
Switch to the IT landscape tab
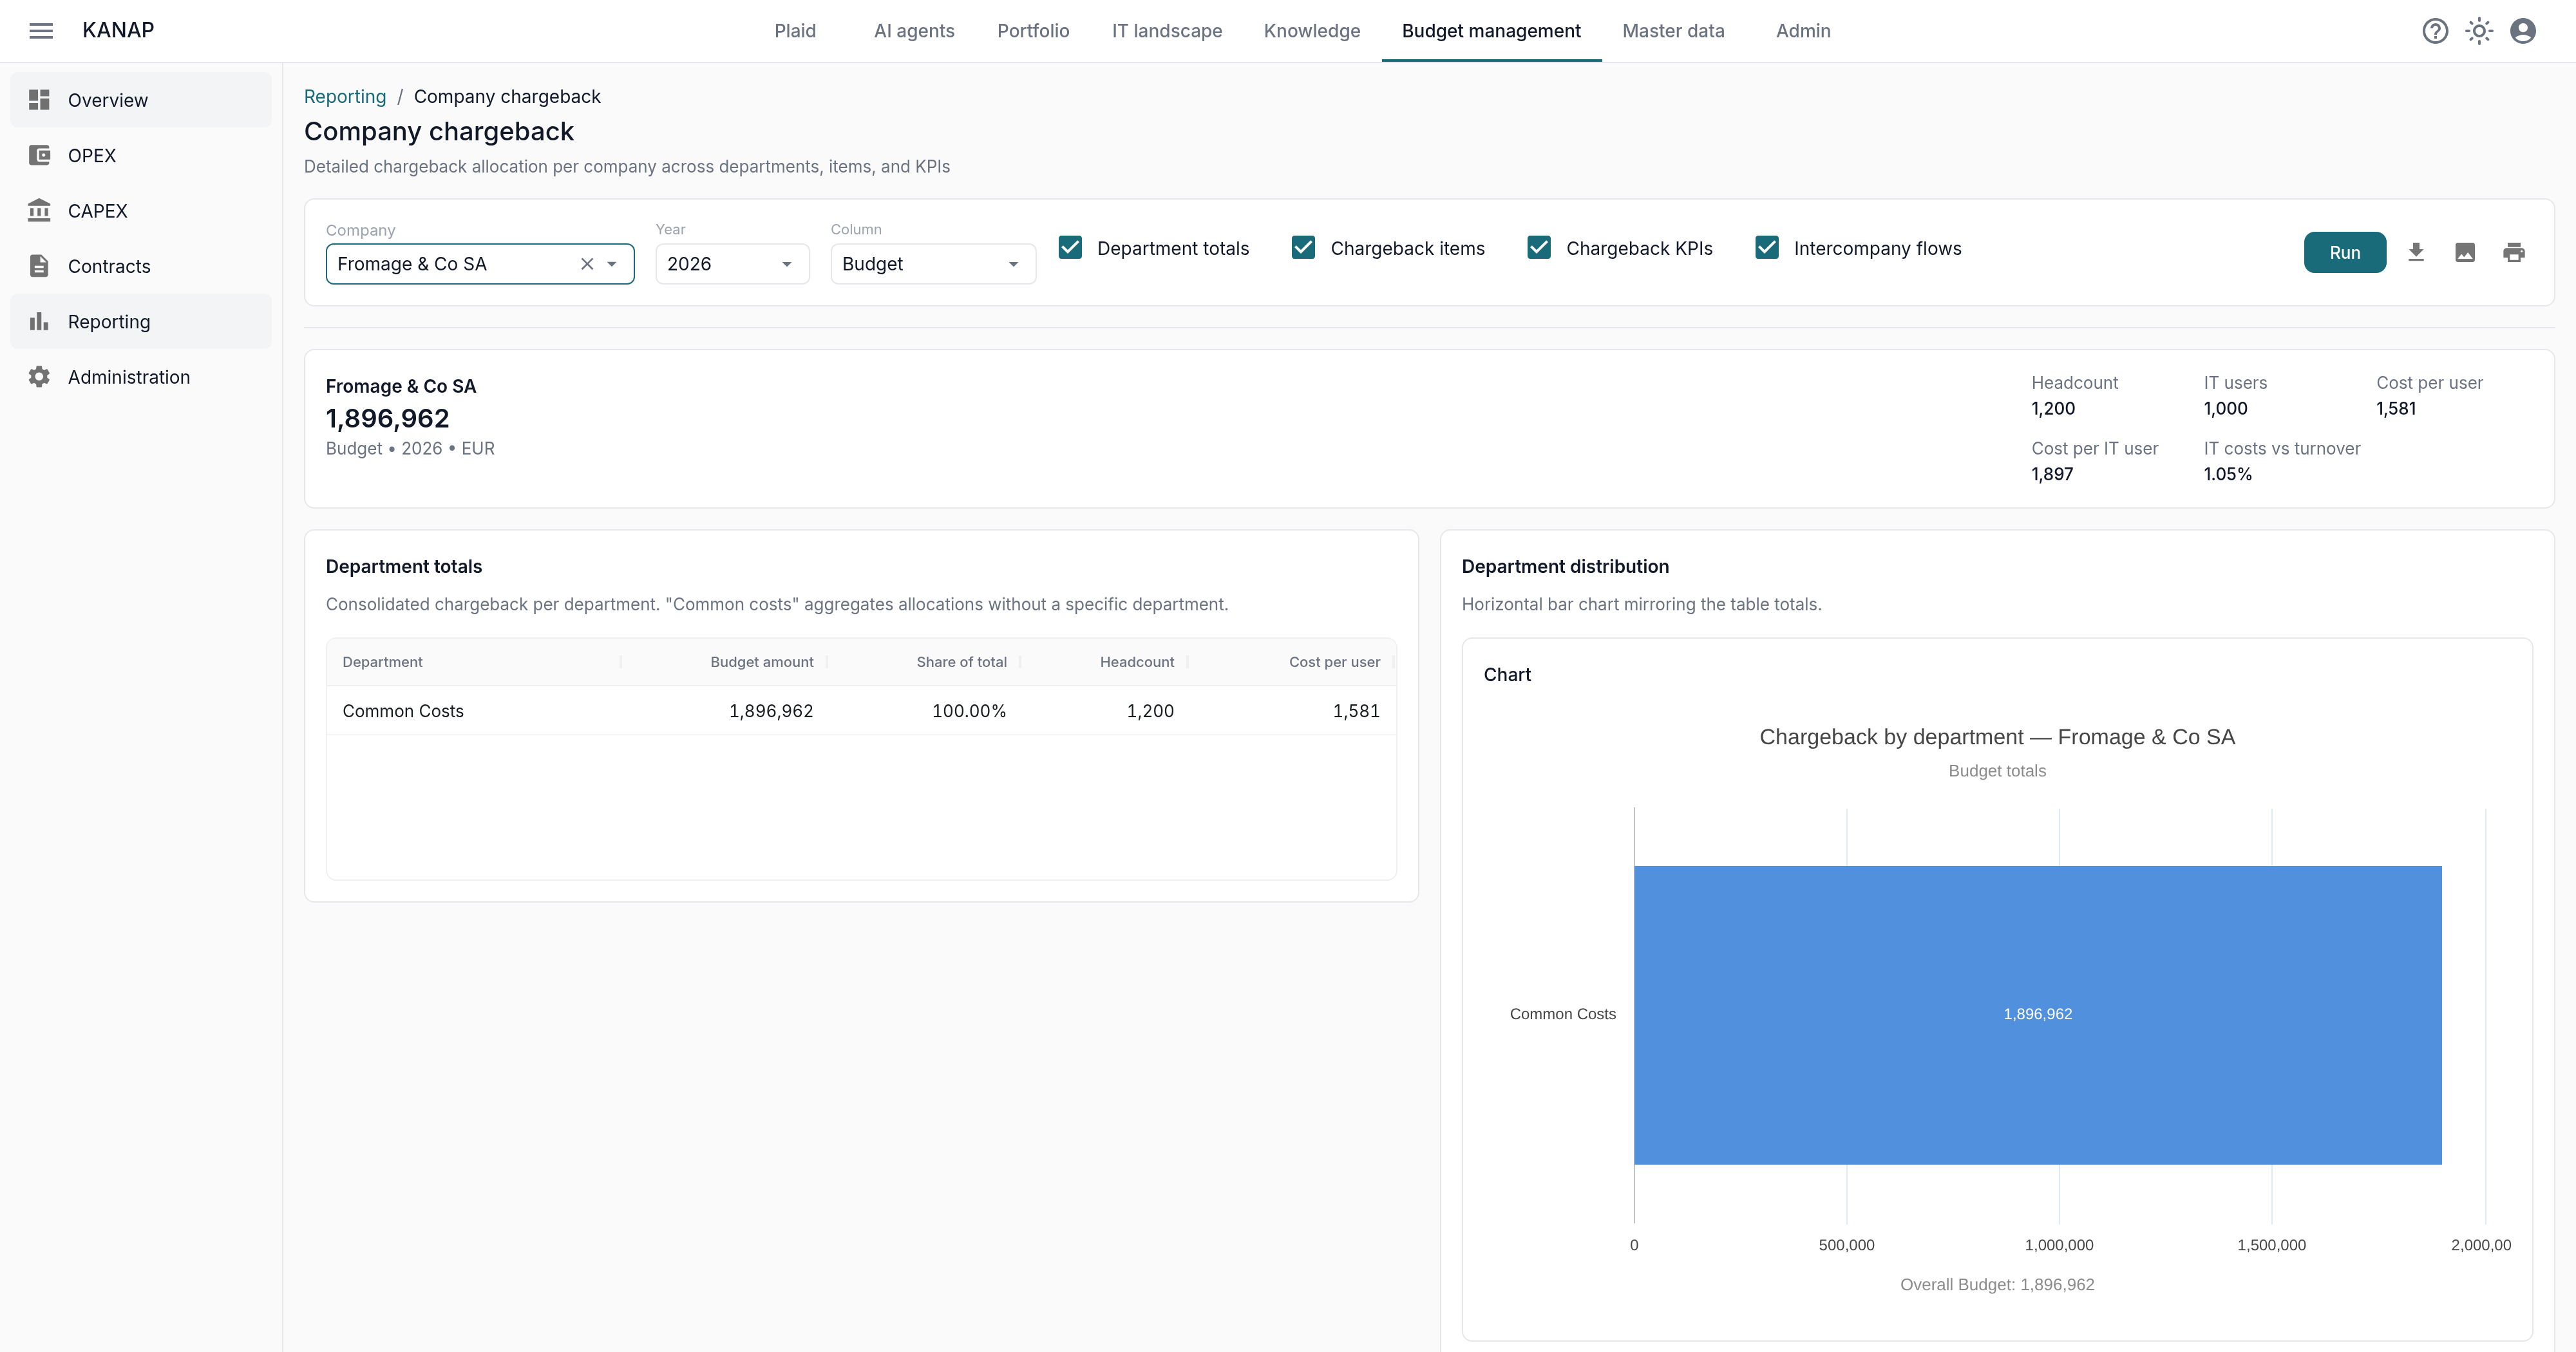[1167, 31]
